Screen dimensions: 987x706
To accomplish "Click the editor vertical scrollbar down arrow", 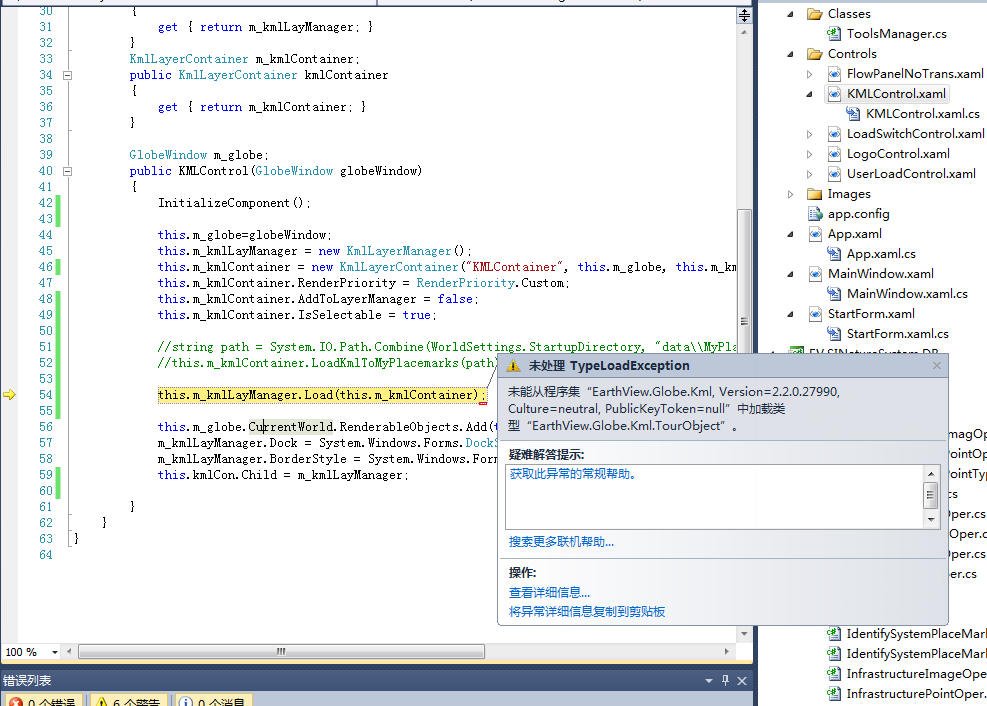I will click(744, 634).
